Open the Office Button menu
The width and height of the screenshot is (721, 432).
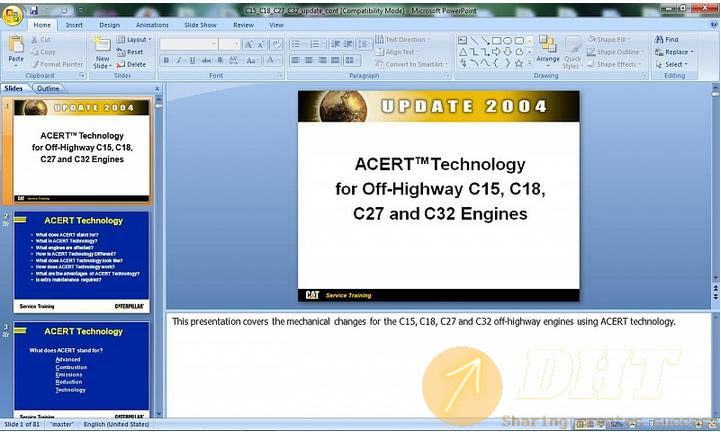(x=12, y=16)
